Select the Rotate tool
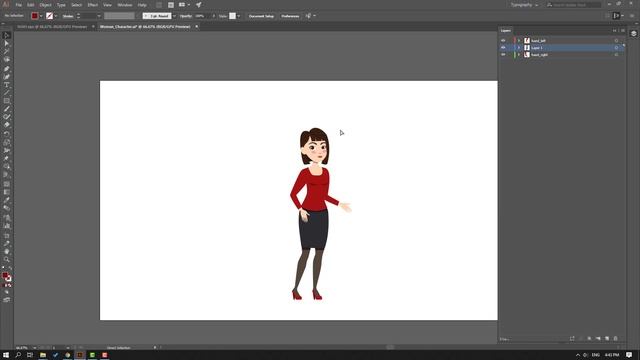 click(x=7, y=134)
